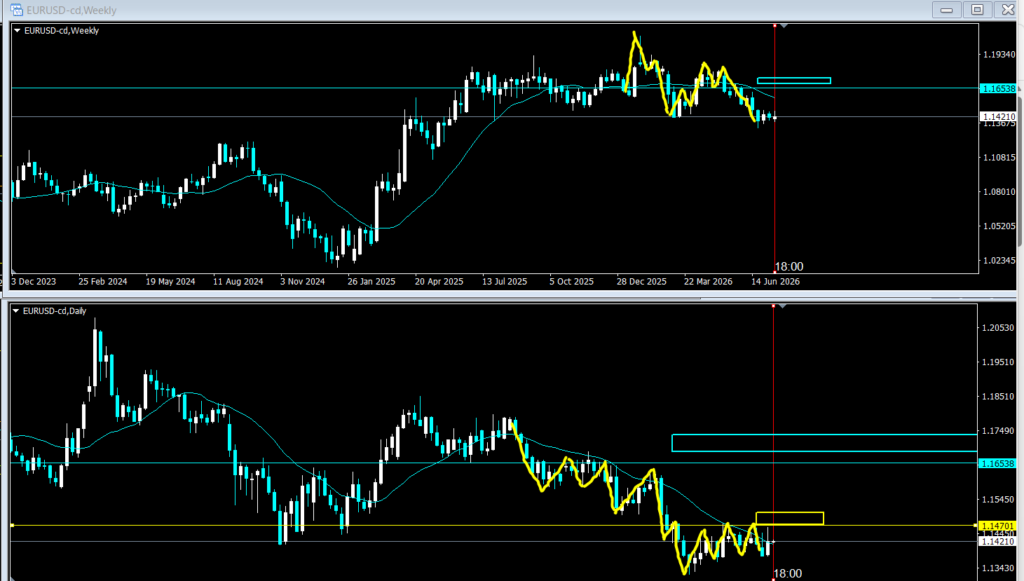This screenshot has width=1024, height=581.
Task: Expand the EURUSD-cd,Daily chart label triangle
Action: [16, 311]
